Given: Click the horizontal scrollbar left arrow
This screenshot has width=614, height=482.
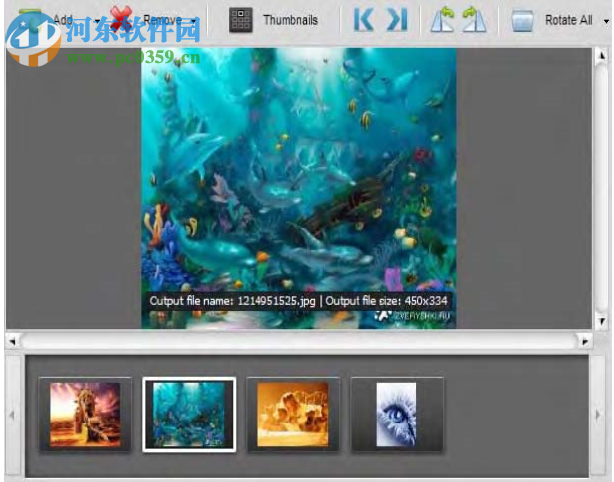Looking at the screenshot, I should pos(12,341).
